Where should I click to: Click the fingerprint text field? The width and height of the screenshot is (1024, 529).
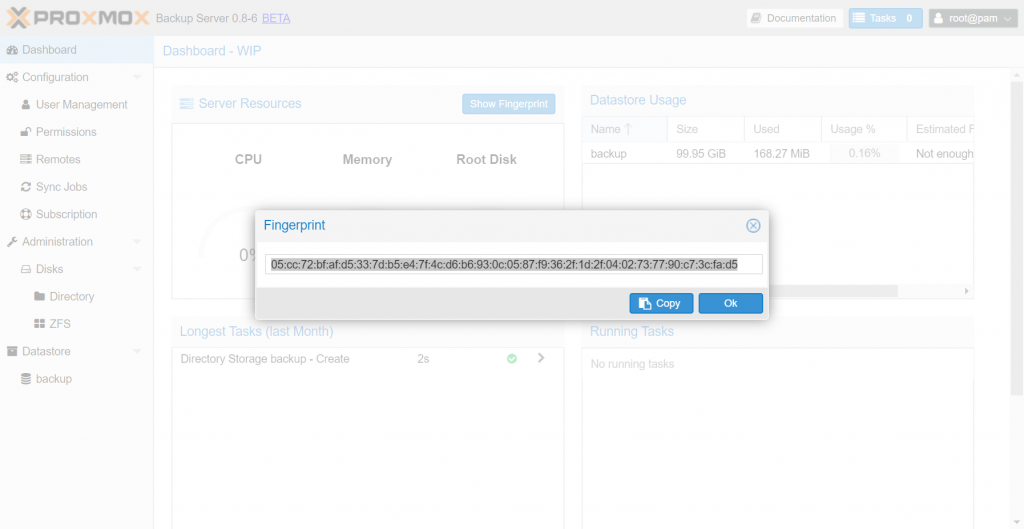(515, 264)
